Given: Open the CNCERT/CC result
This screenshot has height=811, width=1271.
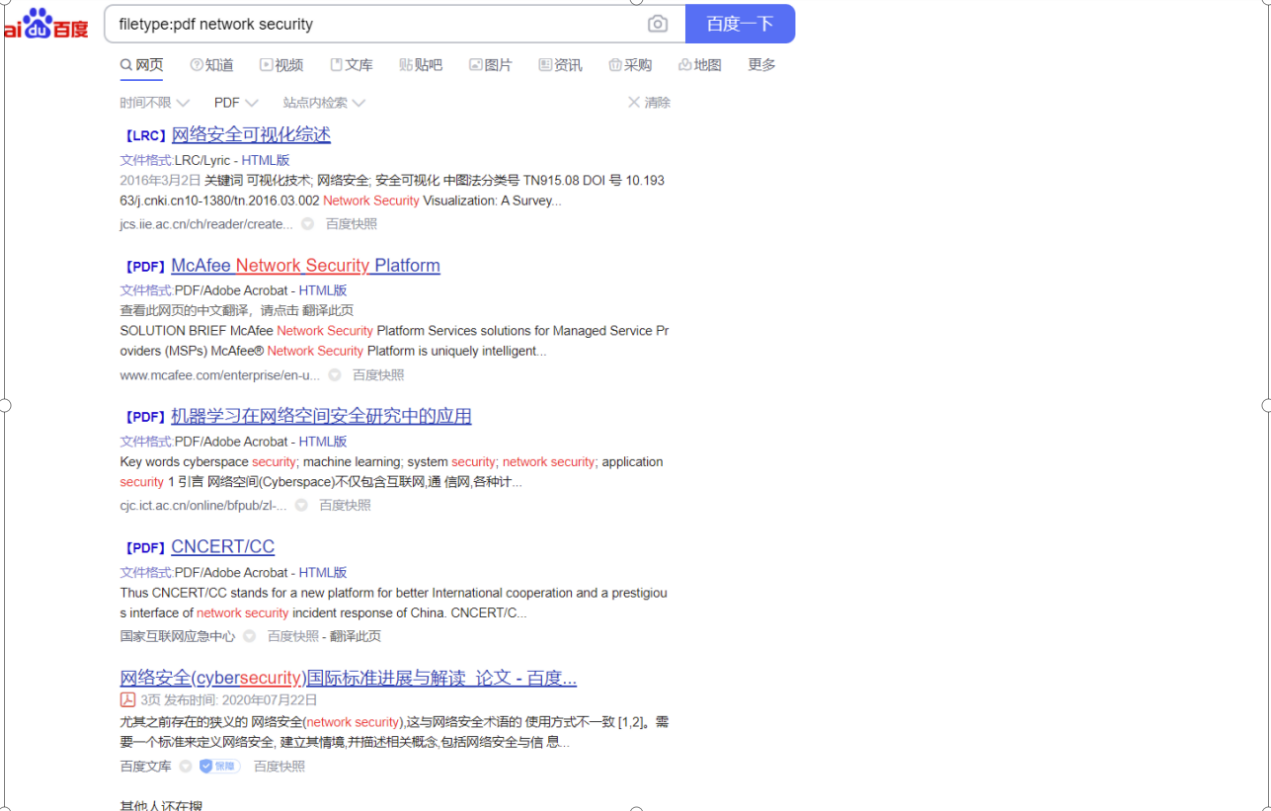Looking at the screenshot, I should click(223, 547).
